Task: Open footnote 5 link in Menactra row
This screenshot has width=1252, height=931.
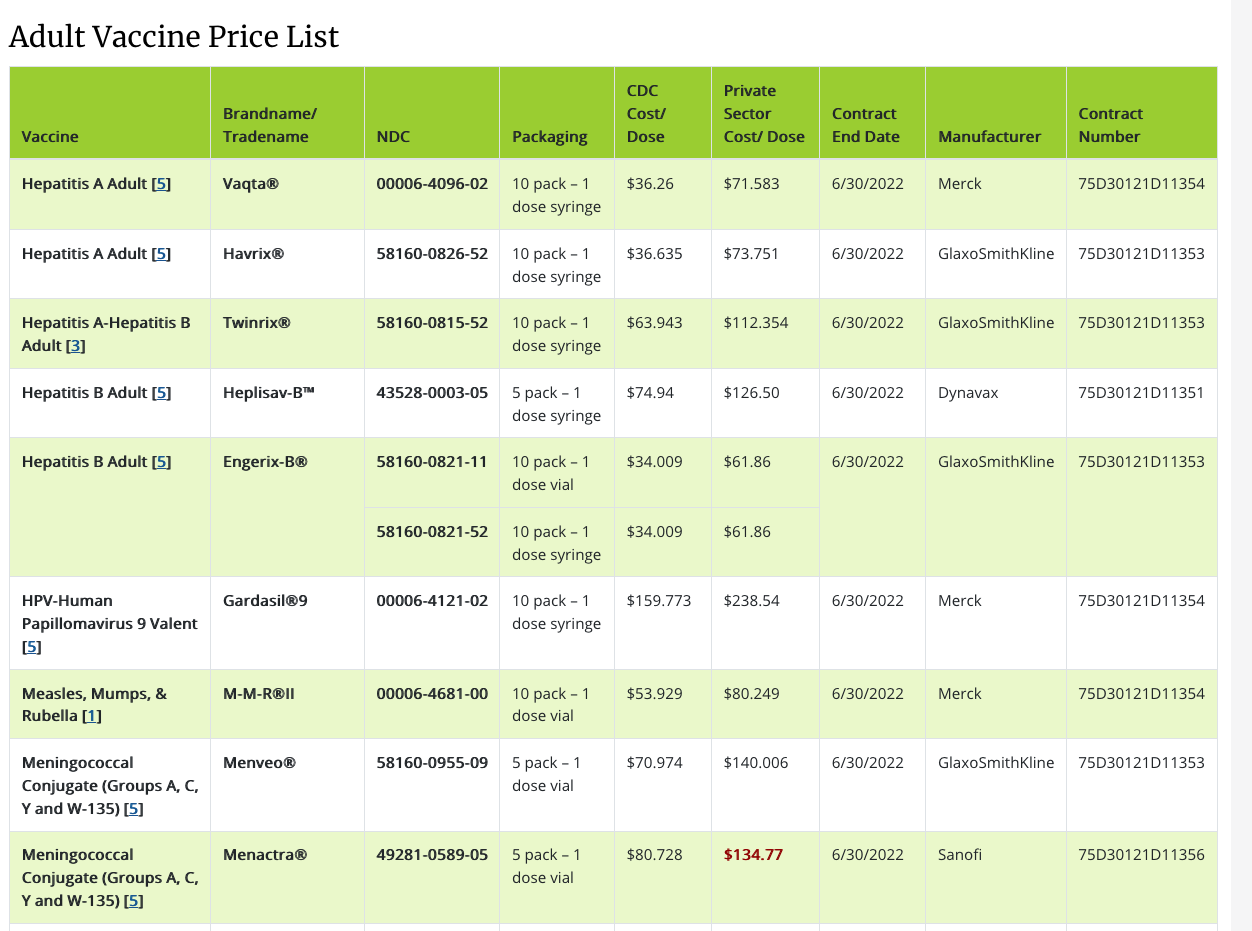Action: pos(133,901)
